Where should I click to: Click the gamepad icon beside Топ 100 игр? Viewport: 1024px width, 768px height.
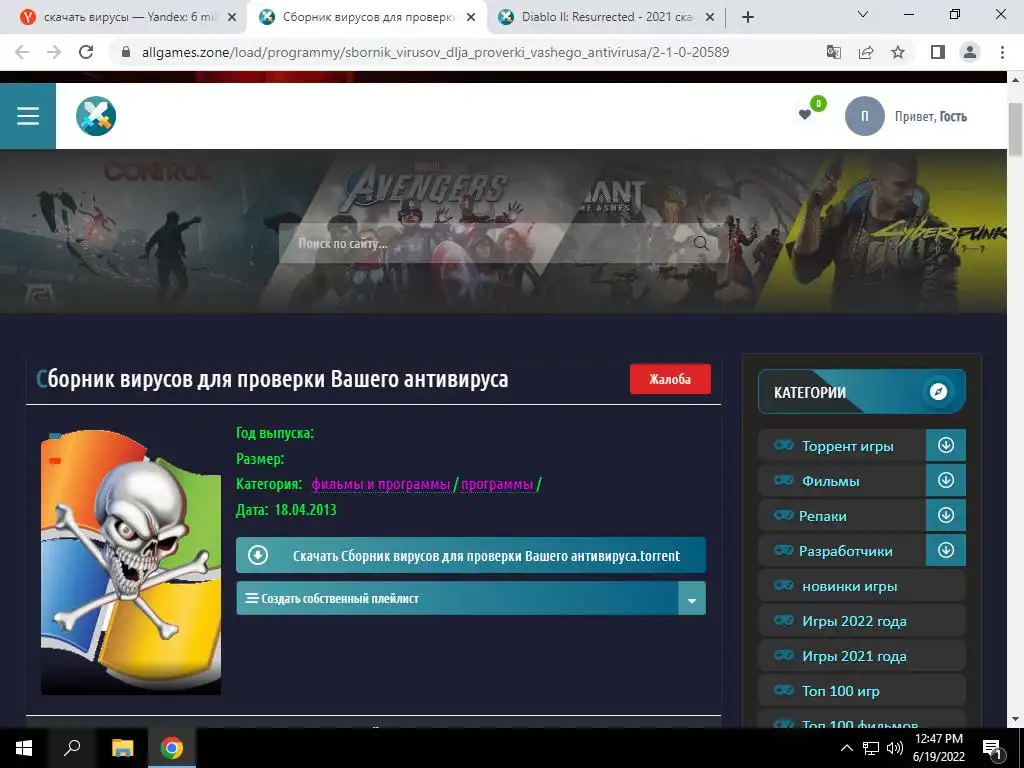pyautogui.click(x=784, y=690)
